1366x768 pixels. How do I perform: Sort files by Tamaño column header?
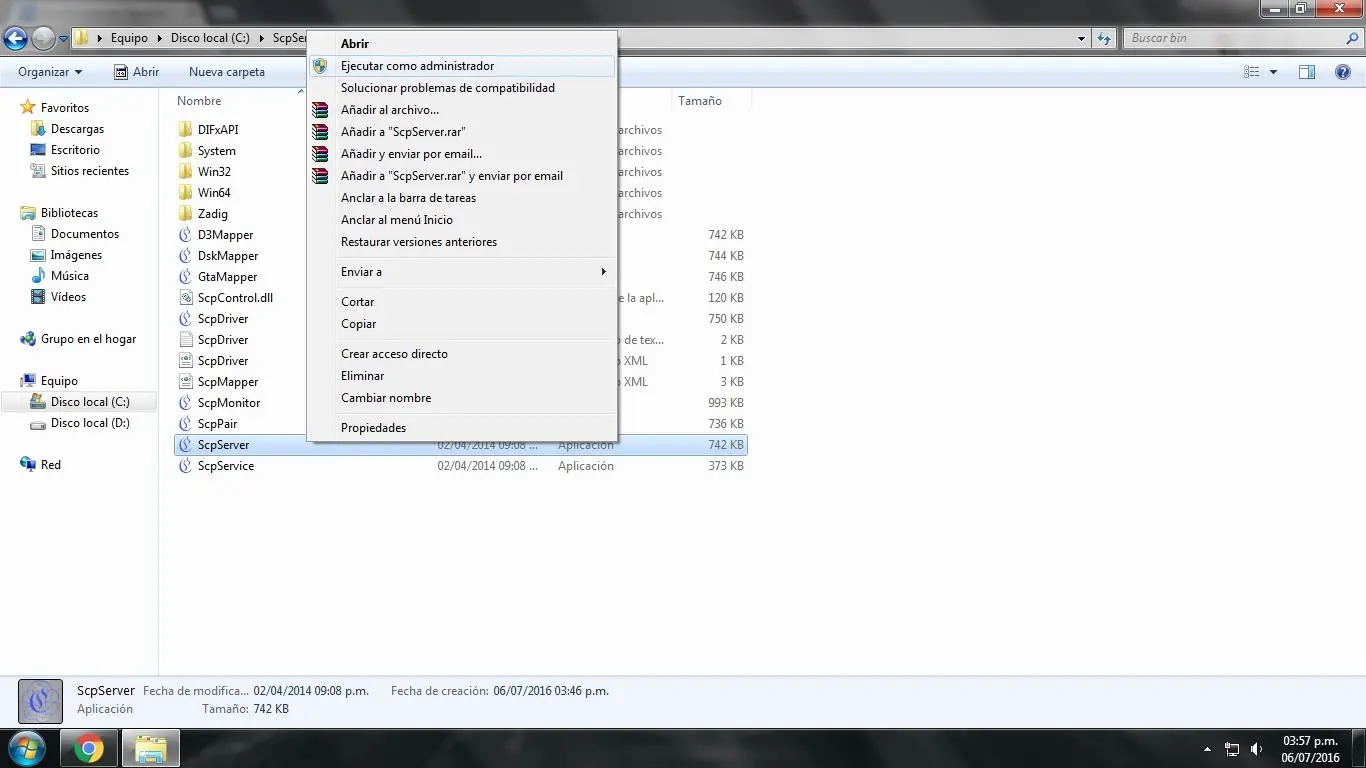(x=700, y=101)
